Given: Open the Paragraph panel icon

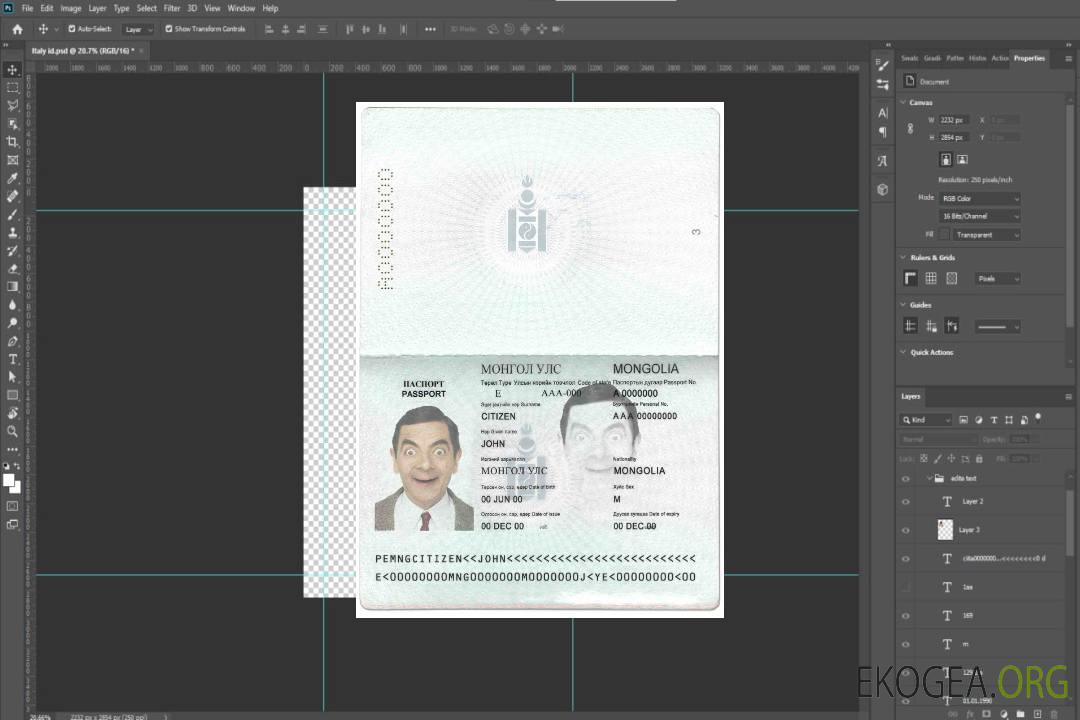Looking at the screenshot, I should (883, 132).
